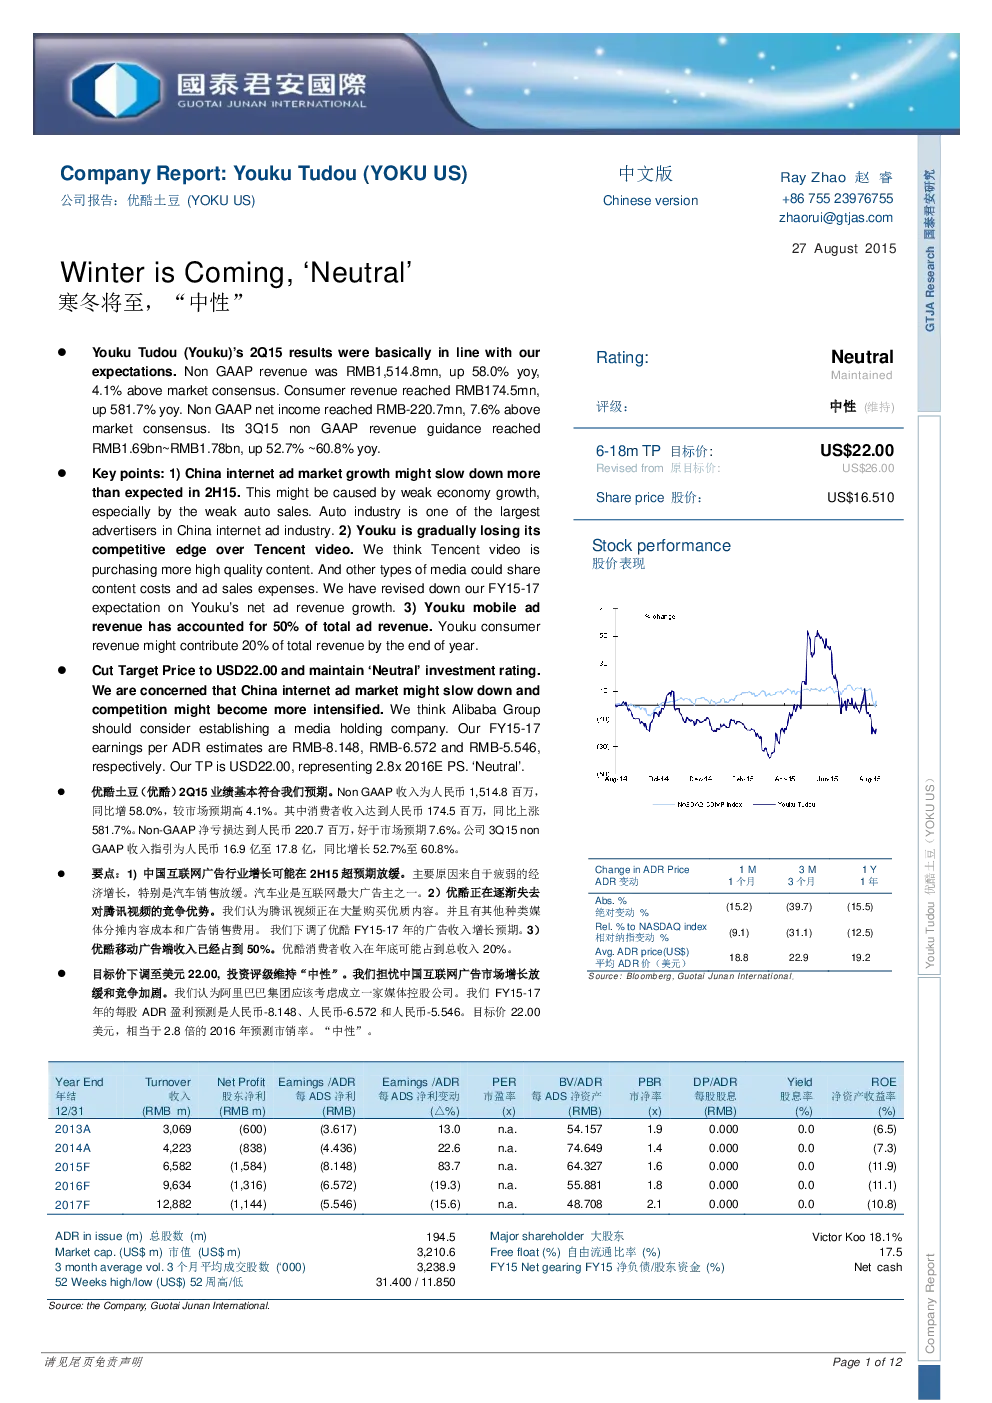Click the share price 'US$16.510'
The image size is (992, 1403).
point(860,497)
